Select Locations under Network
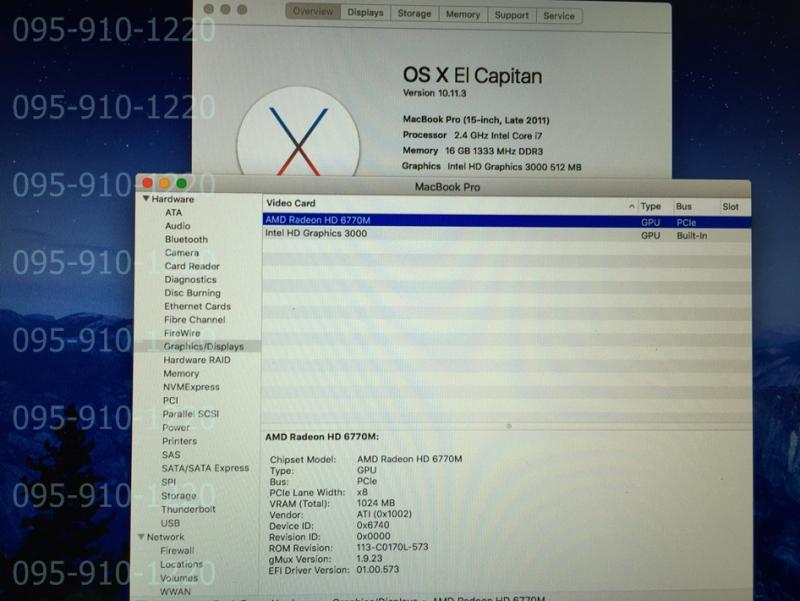 point(182,564)
